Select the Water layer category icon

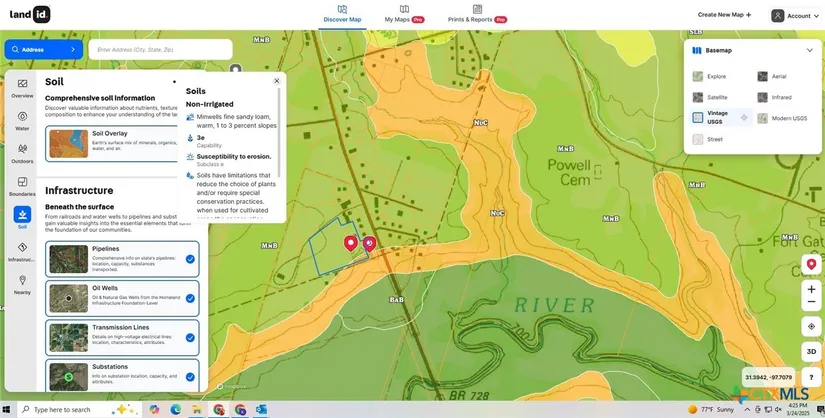click(x=22, y=120)
